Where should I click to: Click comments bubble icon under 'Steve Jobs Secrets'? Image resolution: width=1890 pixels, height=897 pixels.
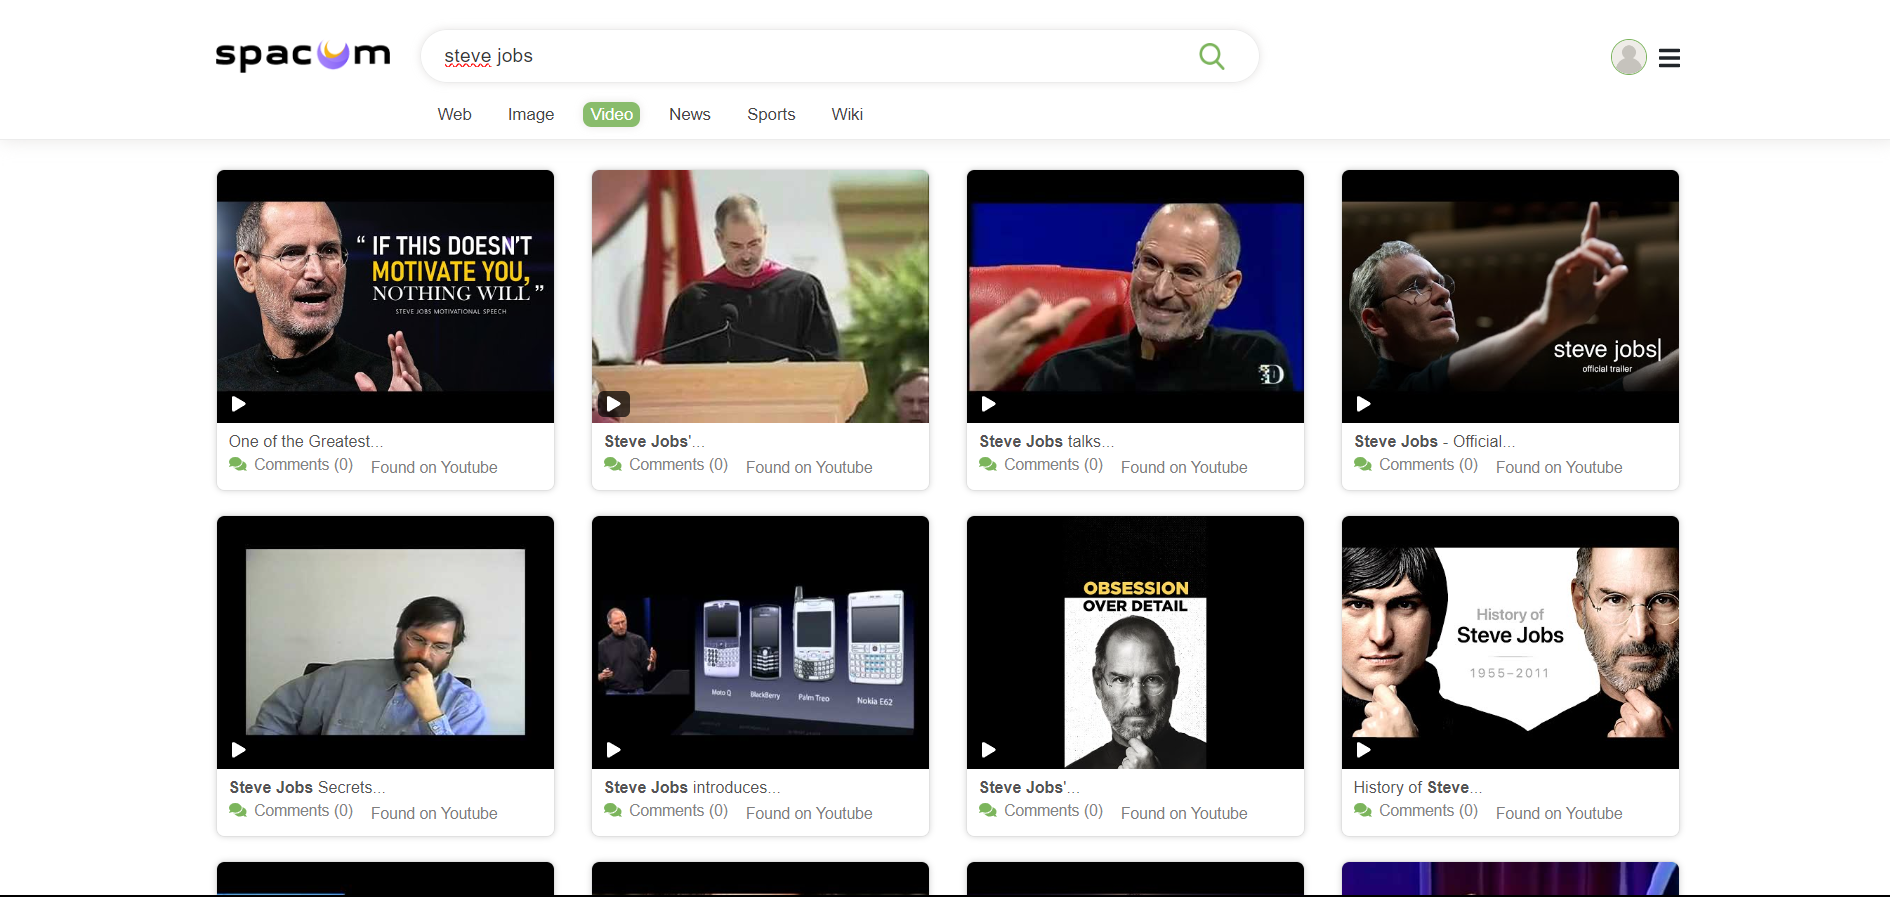[x=238, y=810]
